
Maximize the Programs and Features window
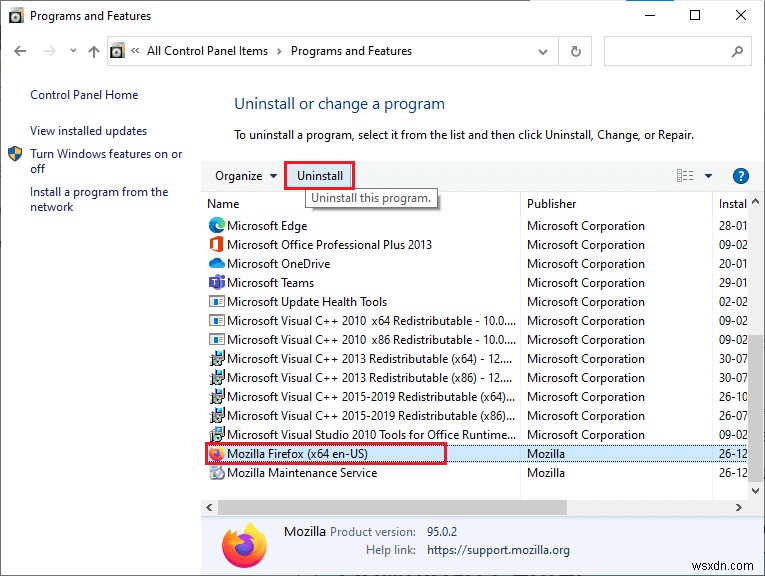click(x=695, y=15)
